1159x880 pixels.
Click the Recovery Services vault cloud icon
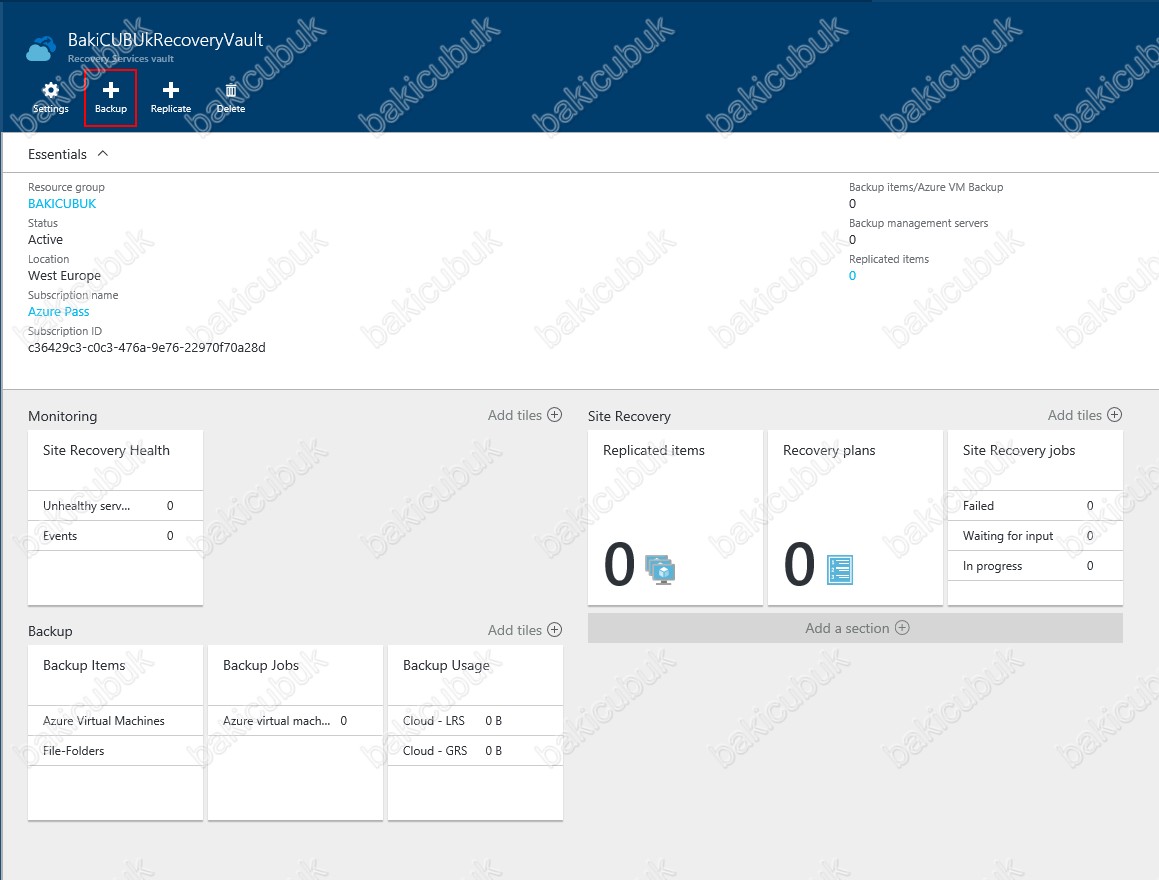tap(41, 48)
